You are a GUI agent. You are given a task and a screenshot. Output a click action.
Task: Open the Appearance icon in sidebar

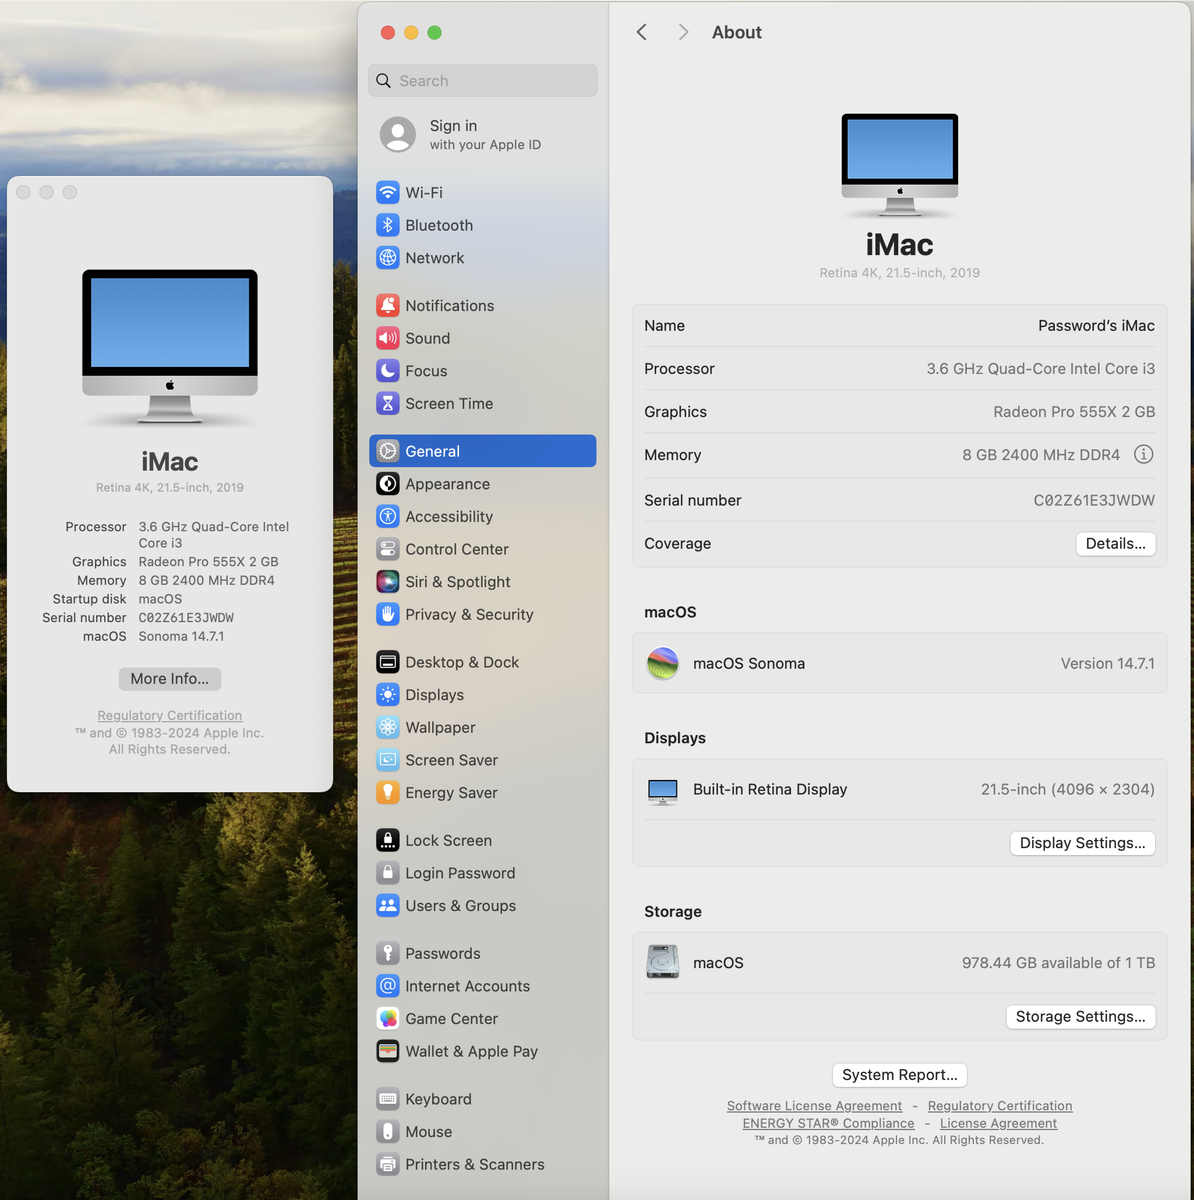(x=388, y=484)
